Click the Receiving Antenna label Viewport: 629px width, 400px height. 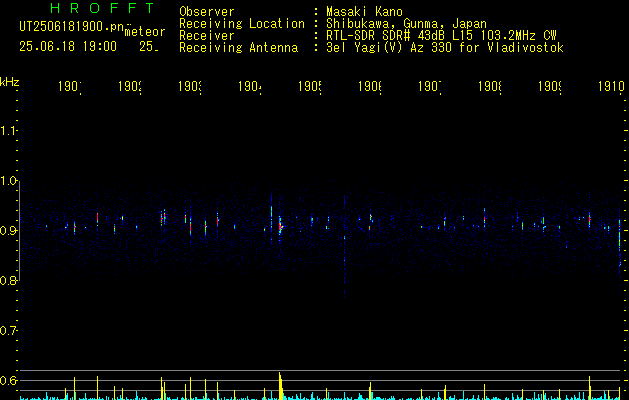point(238,48)
